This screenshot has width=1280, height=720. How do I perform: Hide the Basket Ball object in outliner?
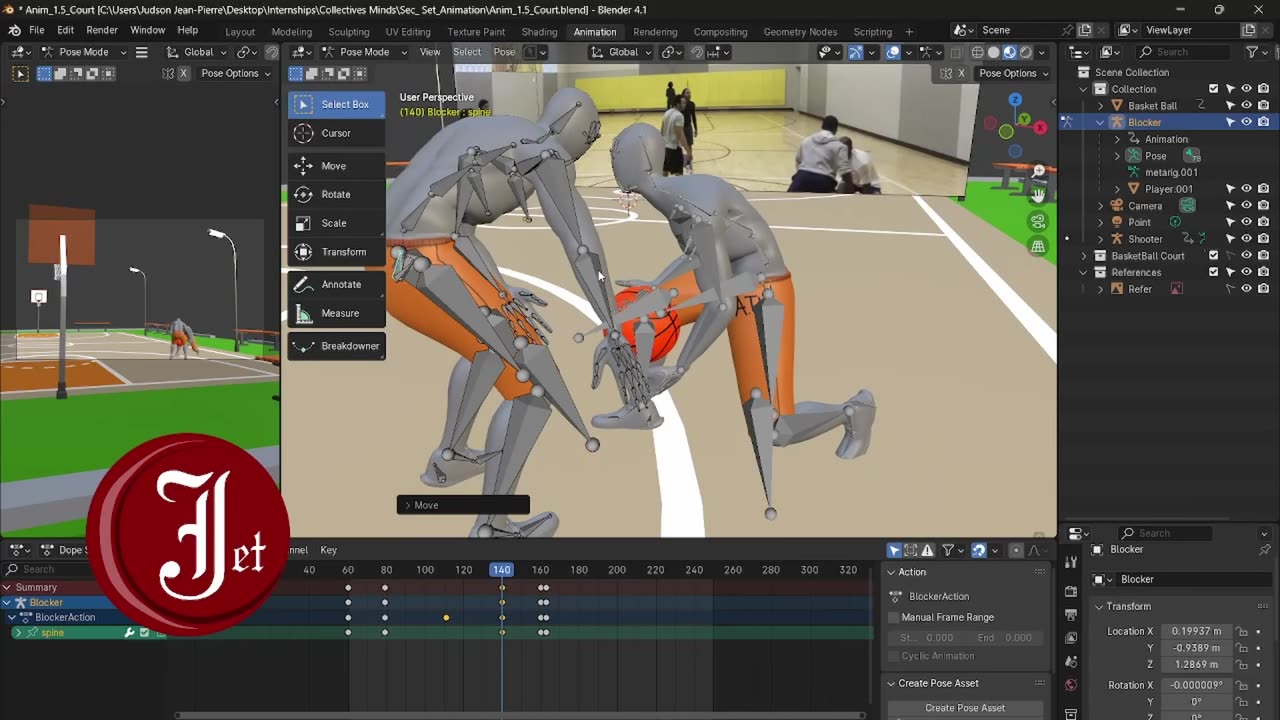(1246, 105)
